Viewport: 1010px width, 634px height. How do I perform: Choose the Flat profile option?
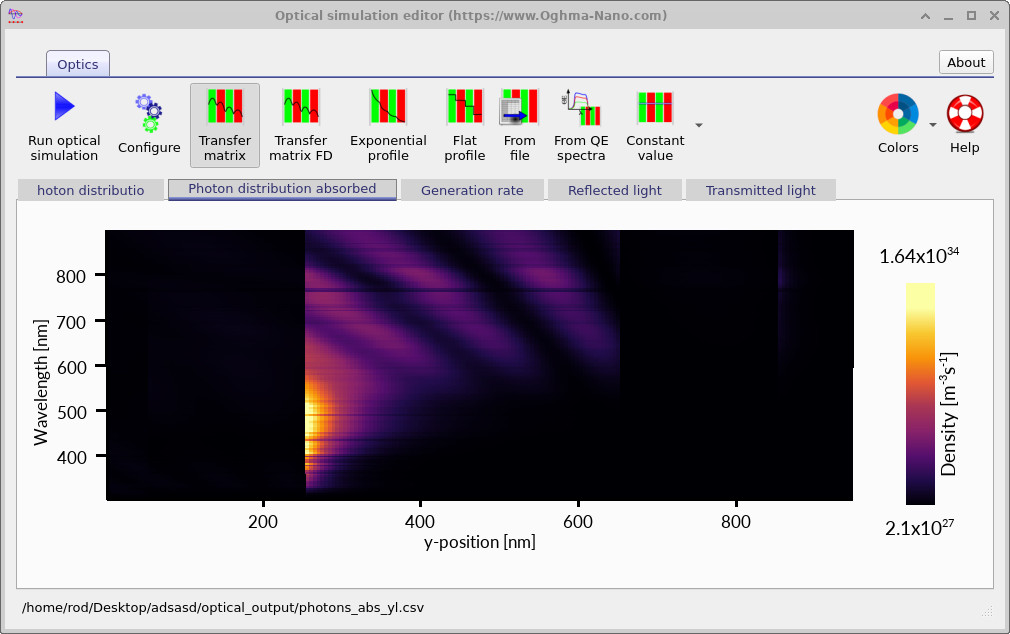point(464,126)
